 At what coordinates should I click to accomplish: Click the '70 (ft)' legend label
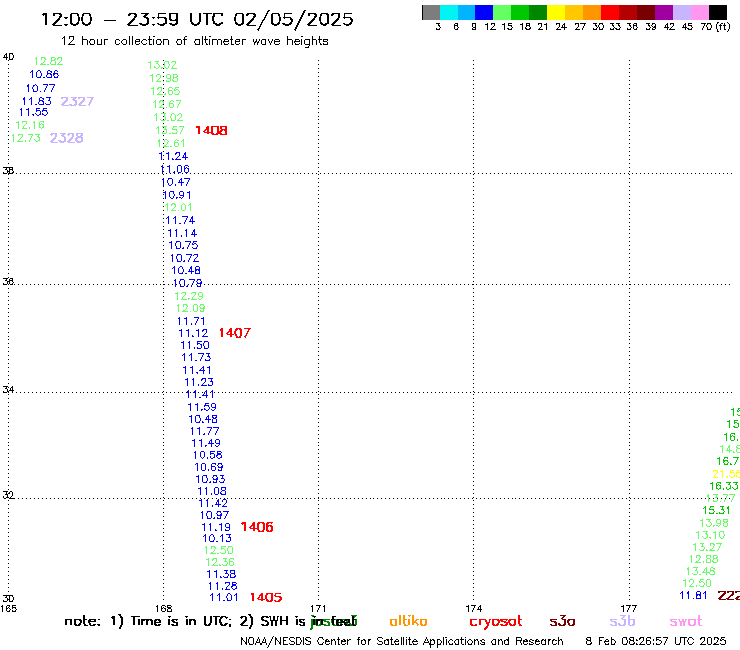pyautogui.click(x=715, y=26)
